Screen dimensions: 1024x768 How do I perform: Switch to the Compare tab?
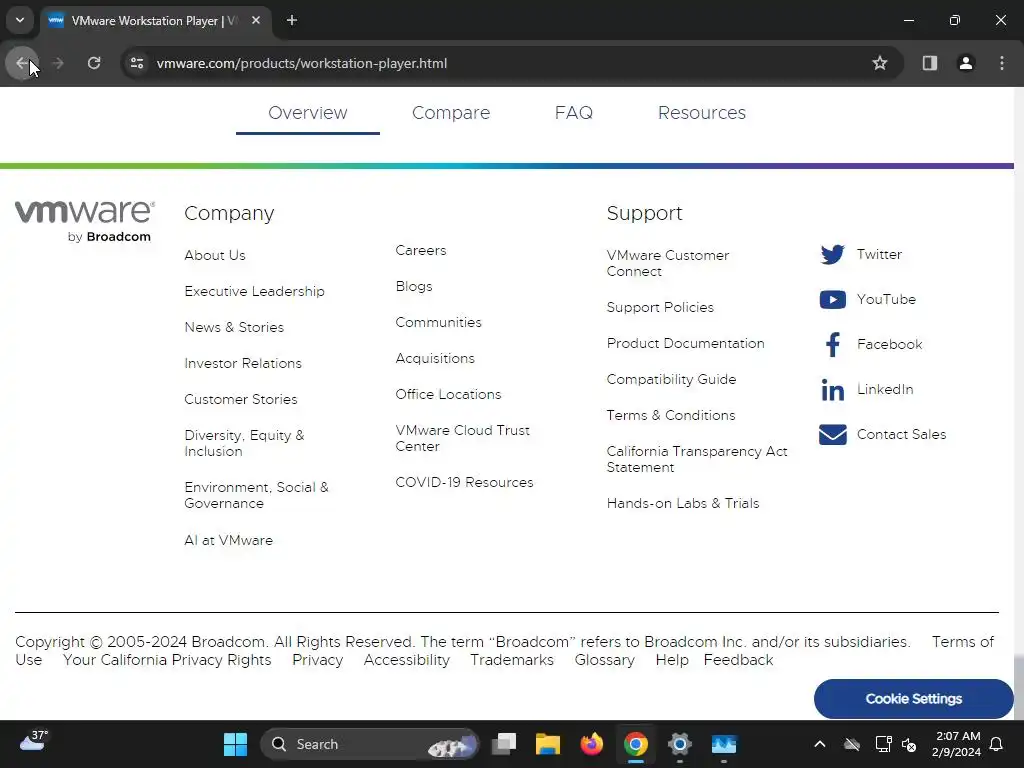coord(451,113)
